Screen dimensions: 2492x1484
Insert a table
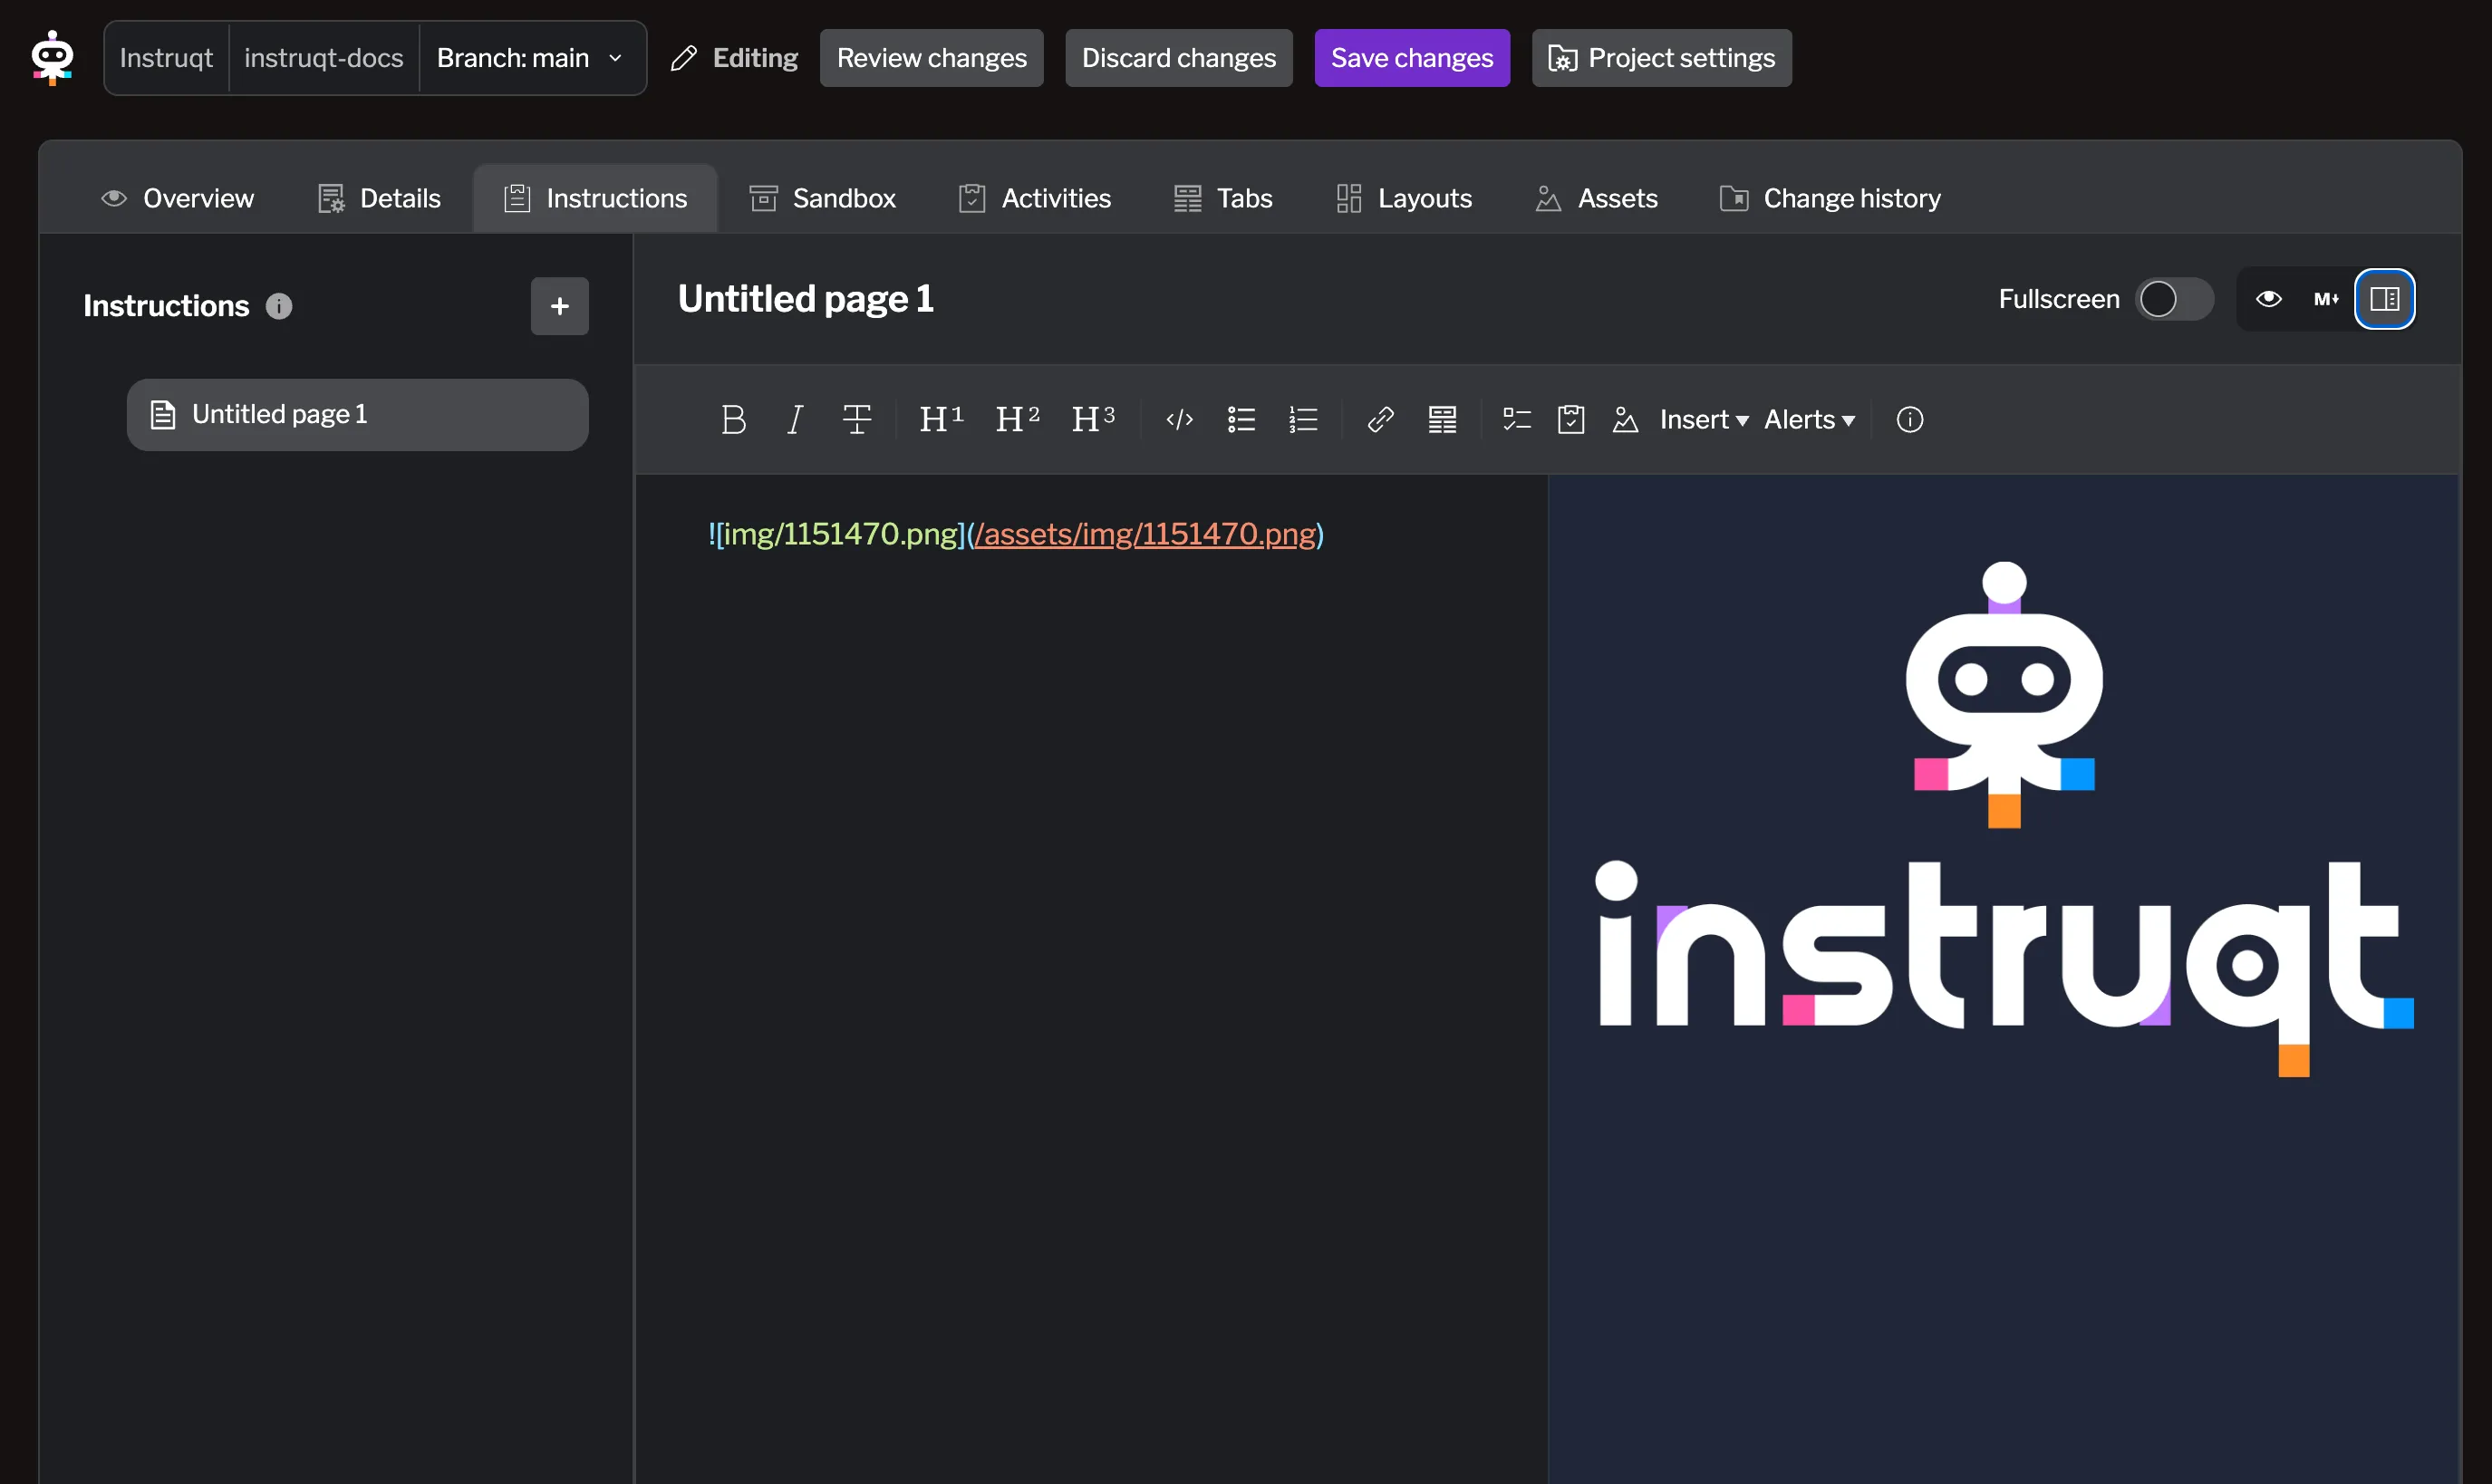click(1442, 419)
